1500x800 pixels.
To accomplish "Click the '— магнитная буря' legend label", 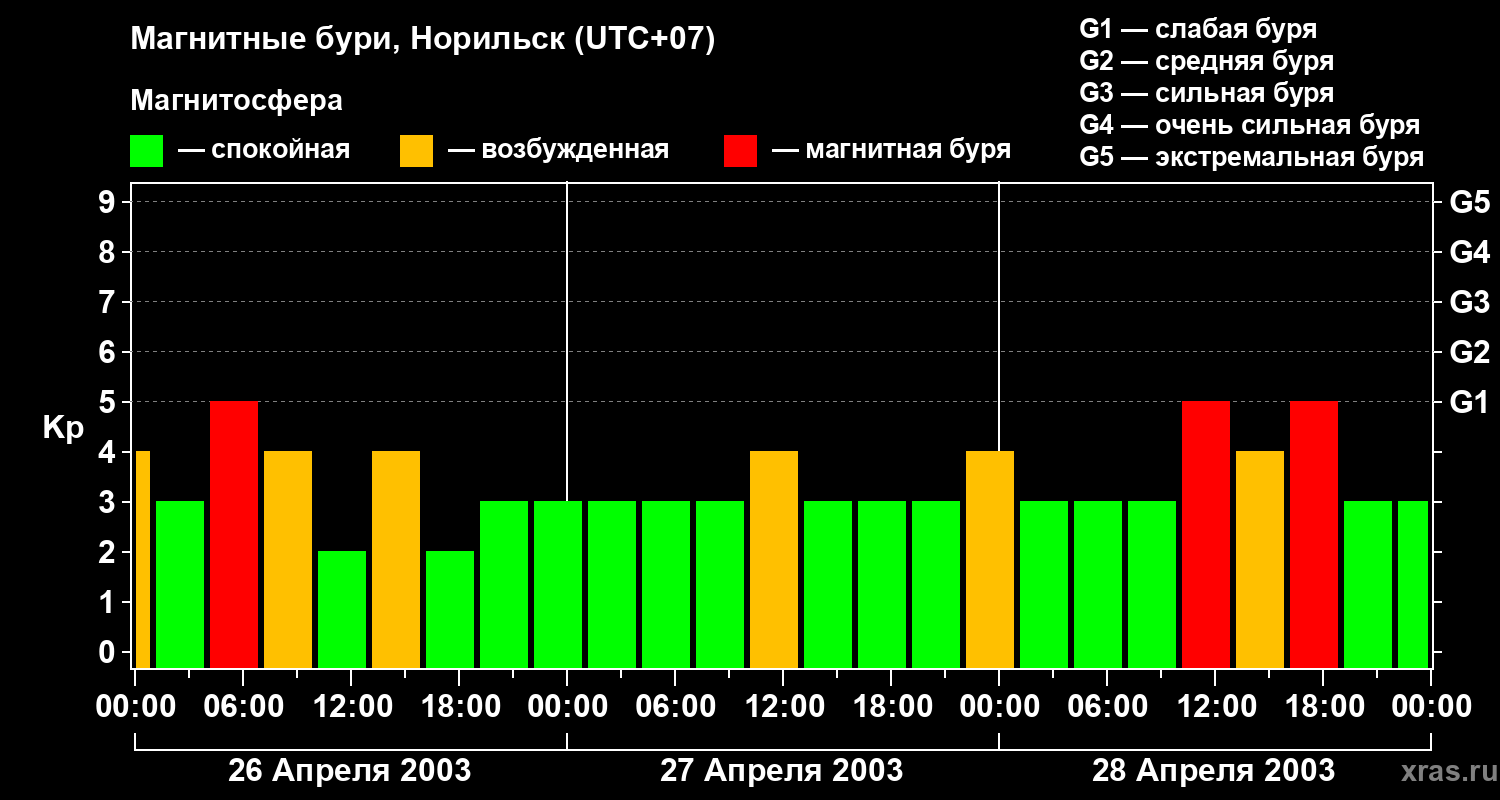I will [x=892, y=151].
